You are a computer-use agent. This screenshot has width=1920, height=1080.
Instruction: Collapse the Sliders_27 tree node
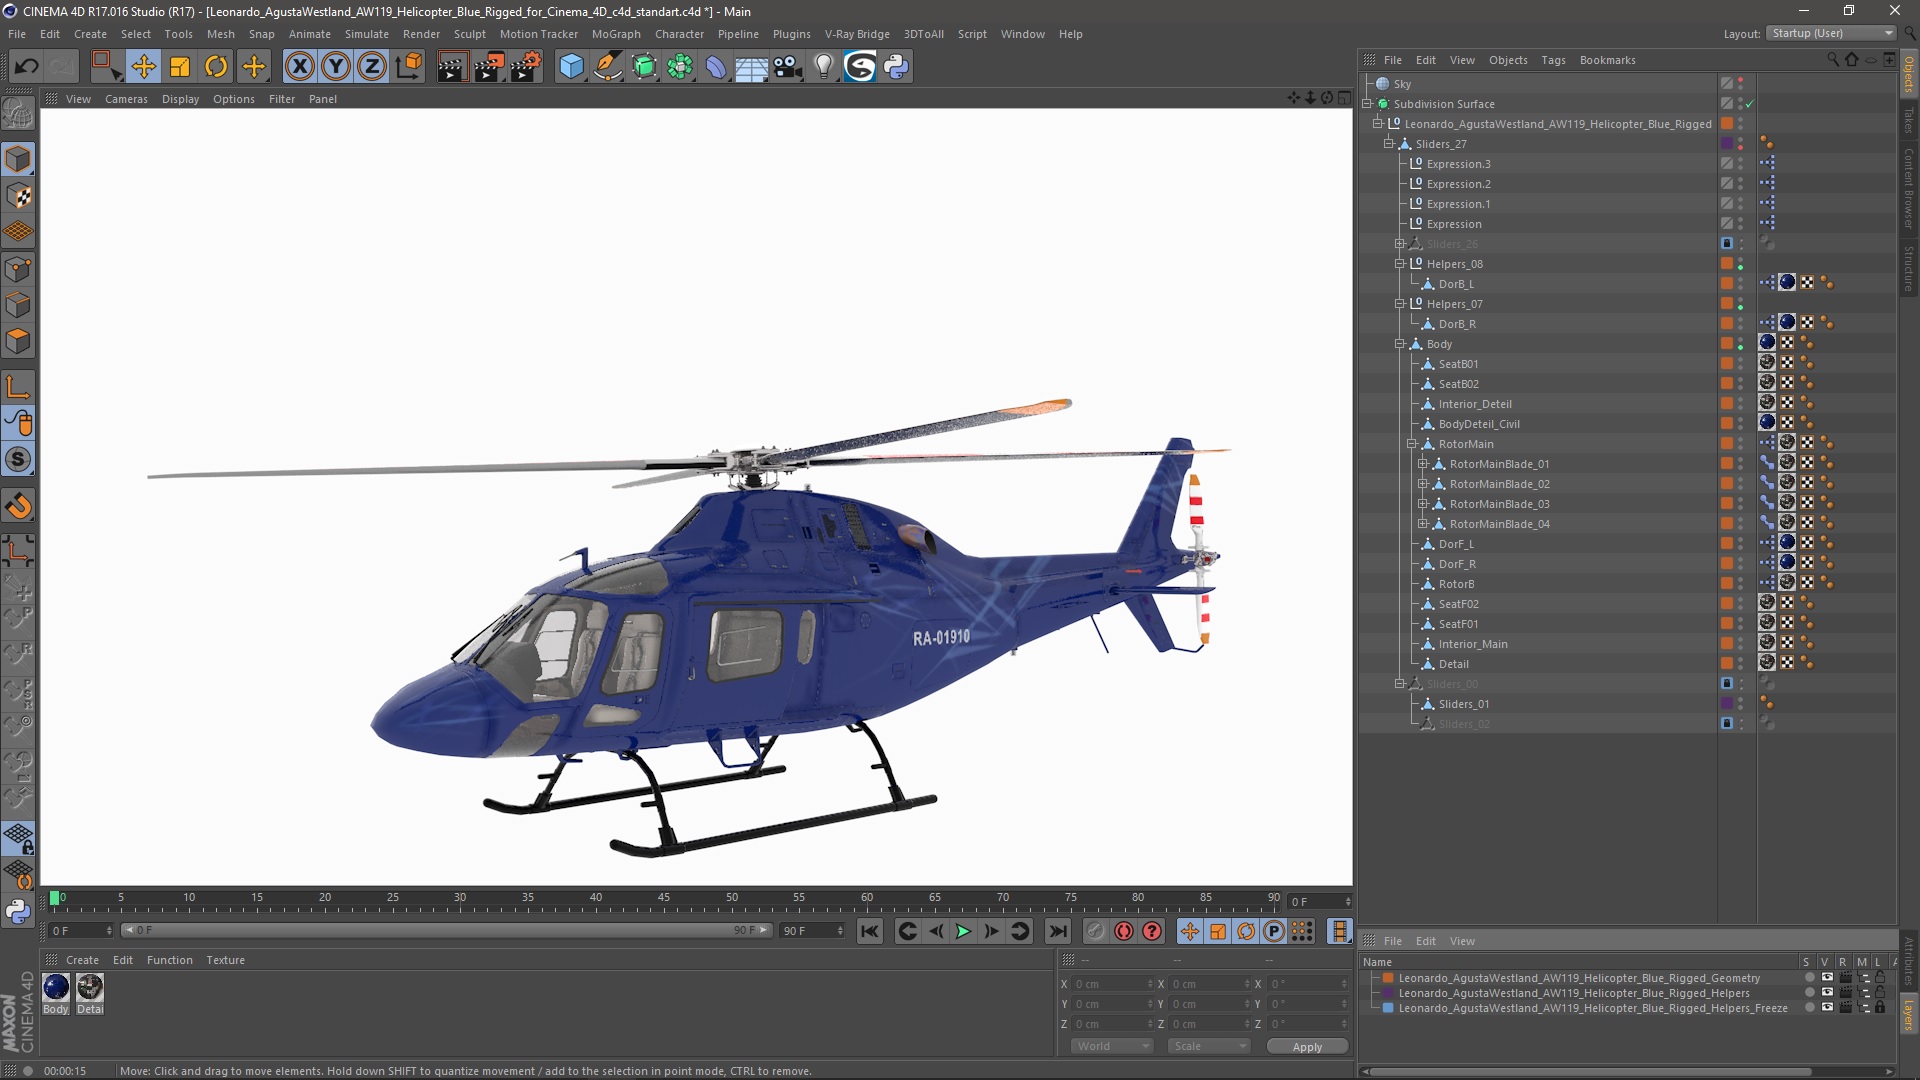[1389, 144]
